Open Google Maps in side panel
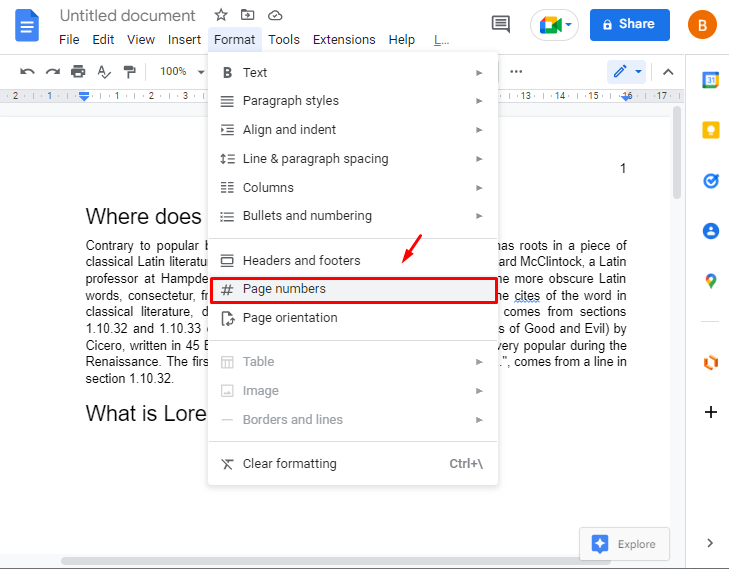729x569 pixels. [710, 281]
